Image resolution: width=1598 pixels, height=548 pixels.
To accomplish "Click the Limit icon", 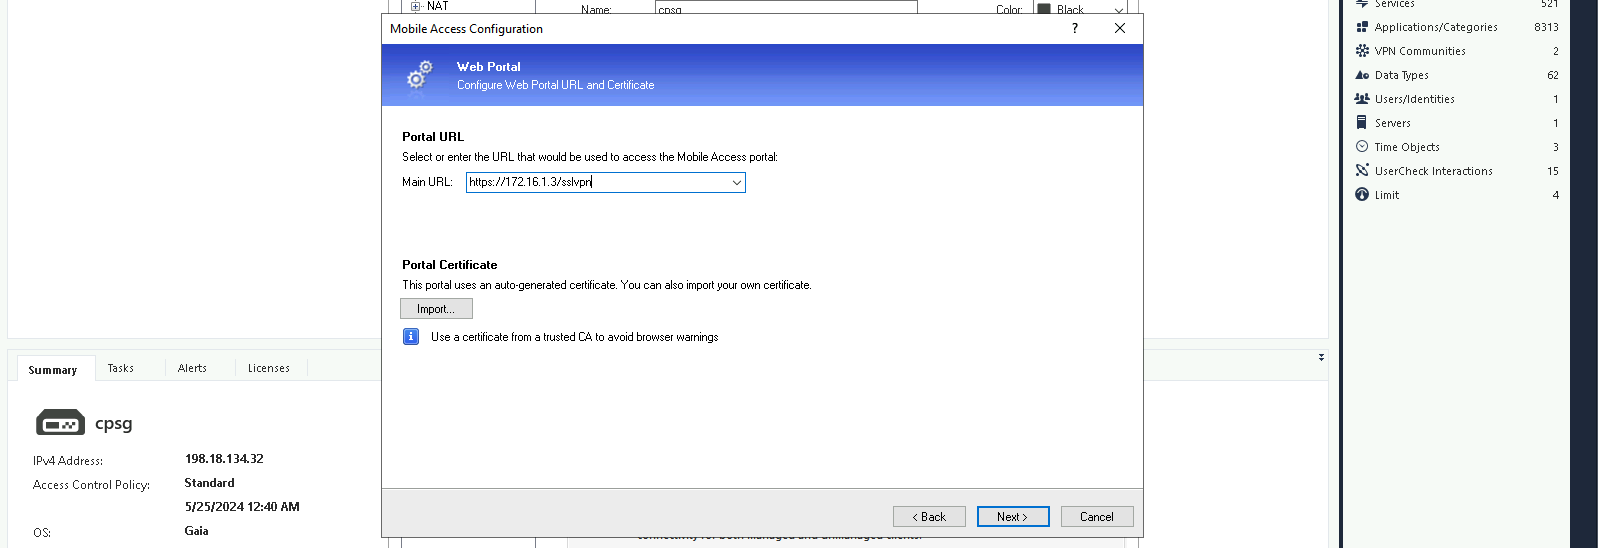I will (x=1361, y=195).
